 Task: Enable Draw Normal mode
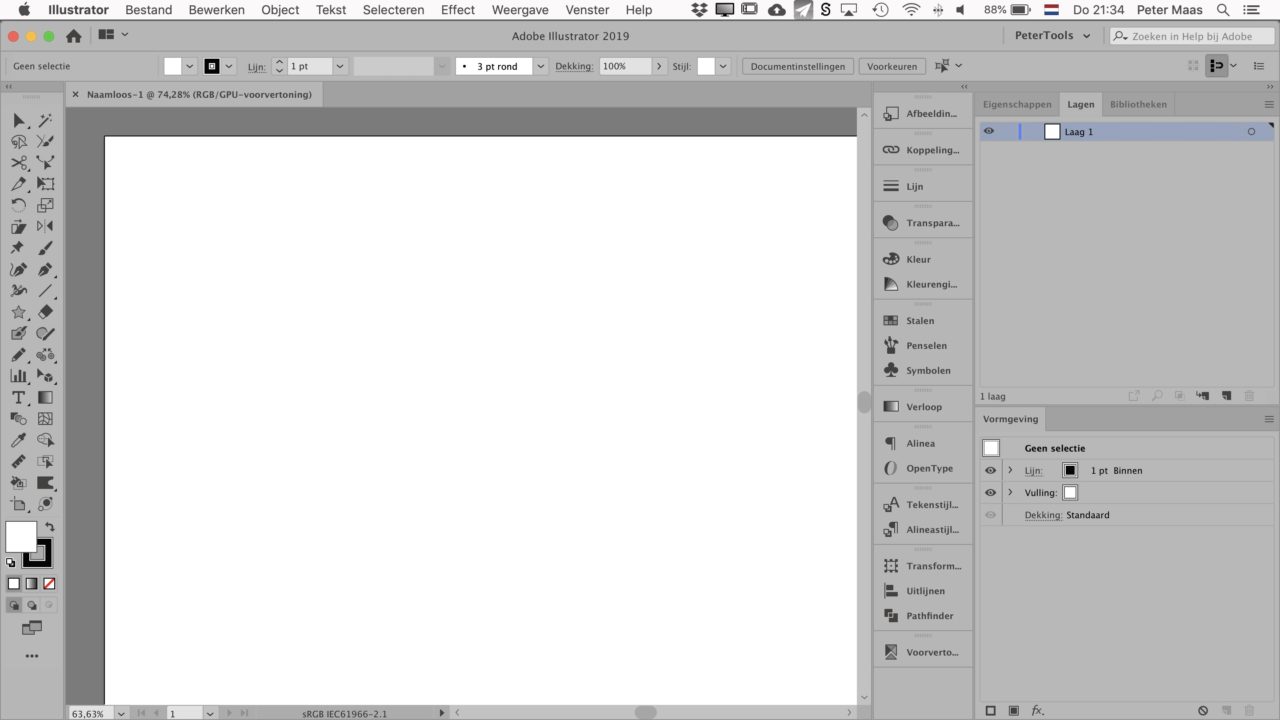click(14, 605)
